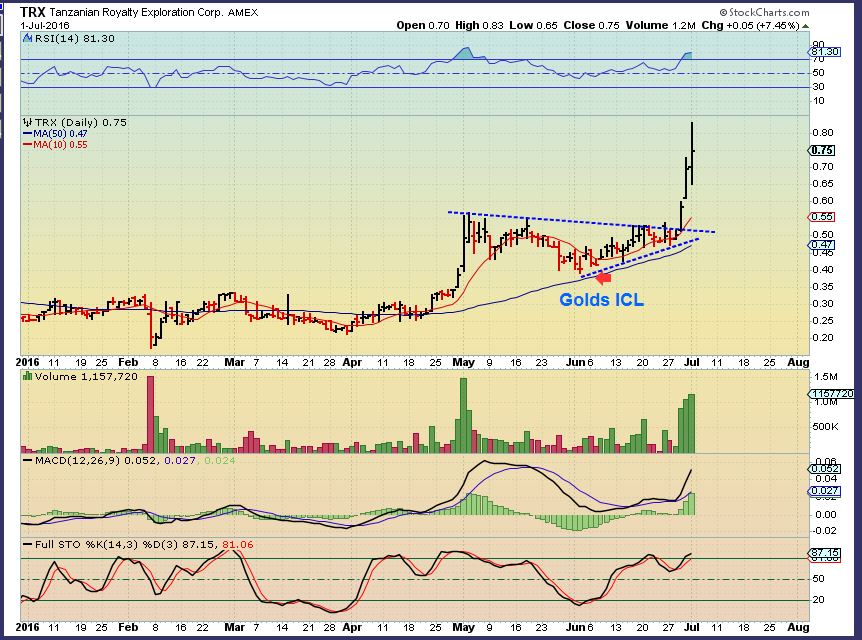Click the MA(50) 0.47 legend entry
Image resolution: width=862 pixels, height=640 pixels.
click(60, 134)
